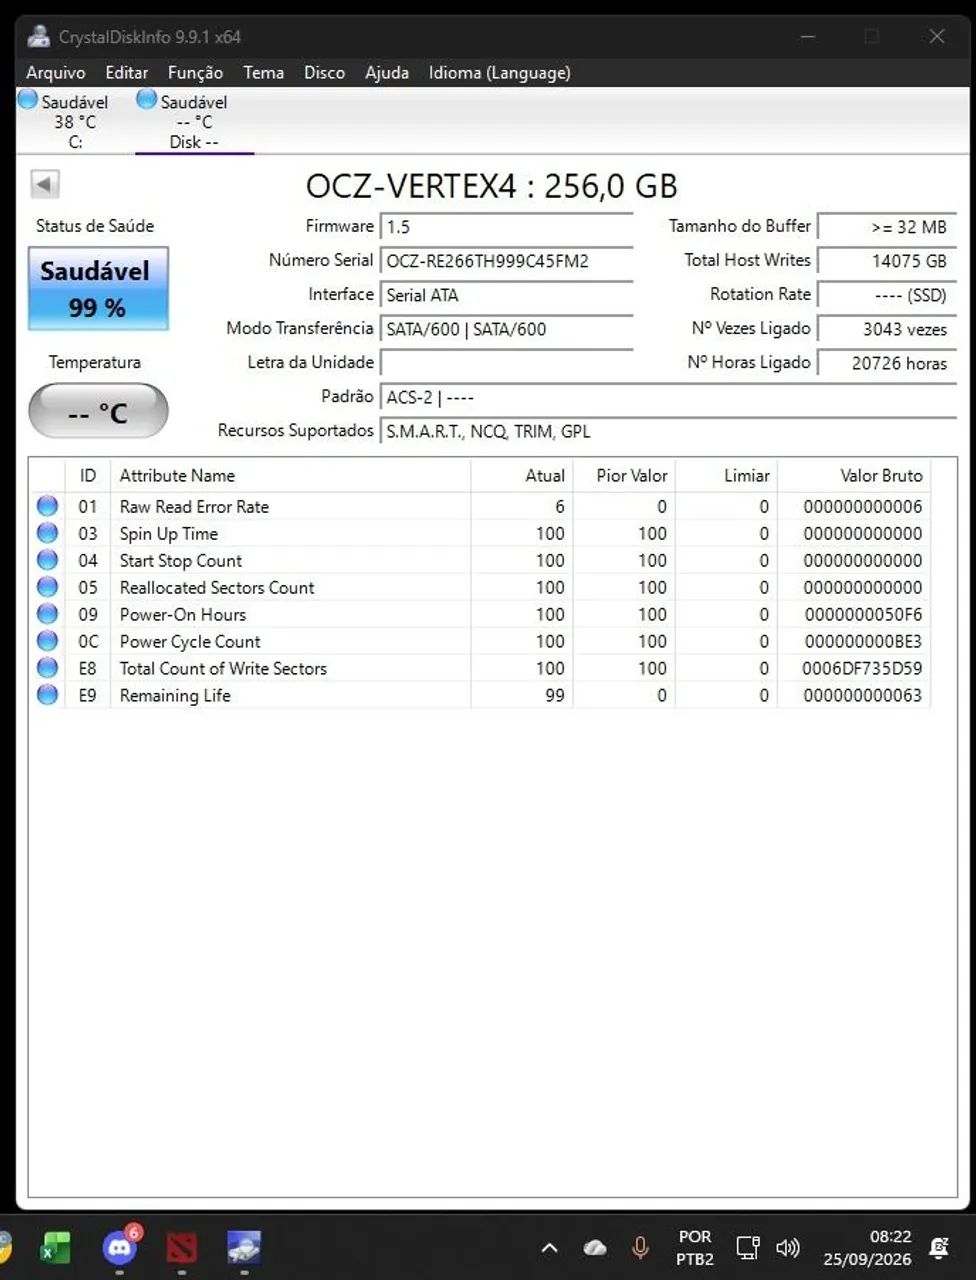The width and height of the screenshot is (976, 1280).
Task: Click CrystalDiskInfo taskbar icon
Action: point(244,1247)
